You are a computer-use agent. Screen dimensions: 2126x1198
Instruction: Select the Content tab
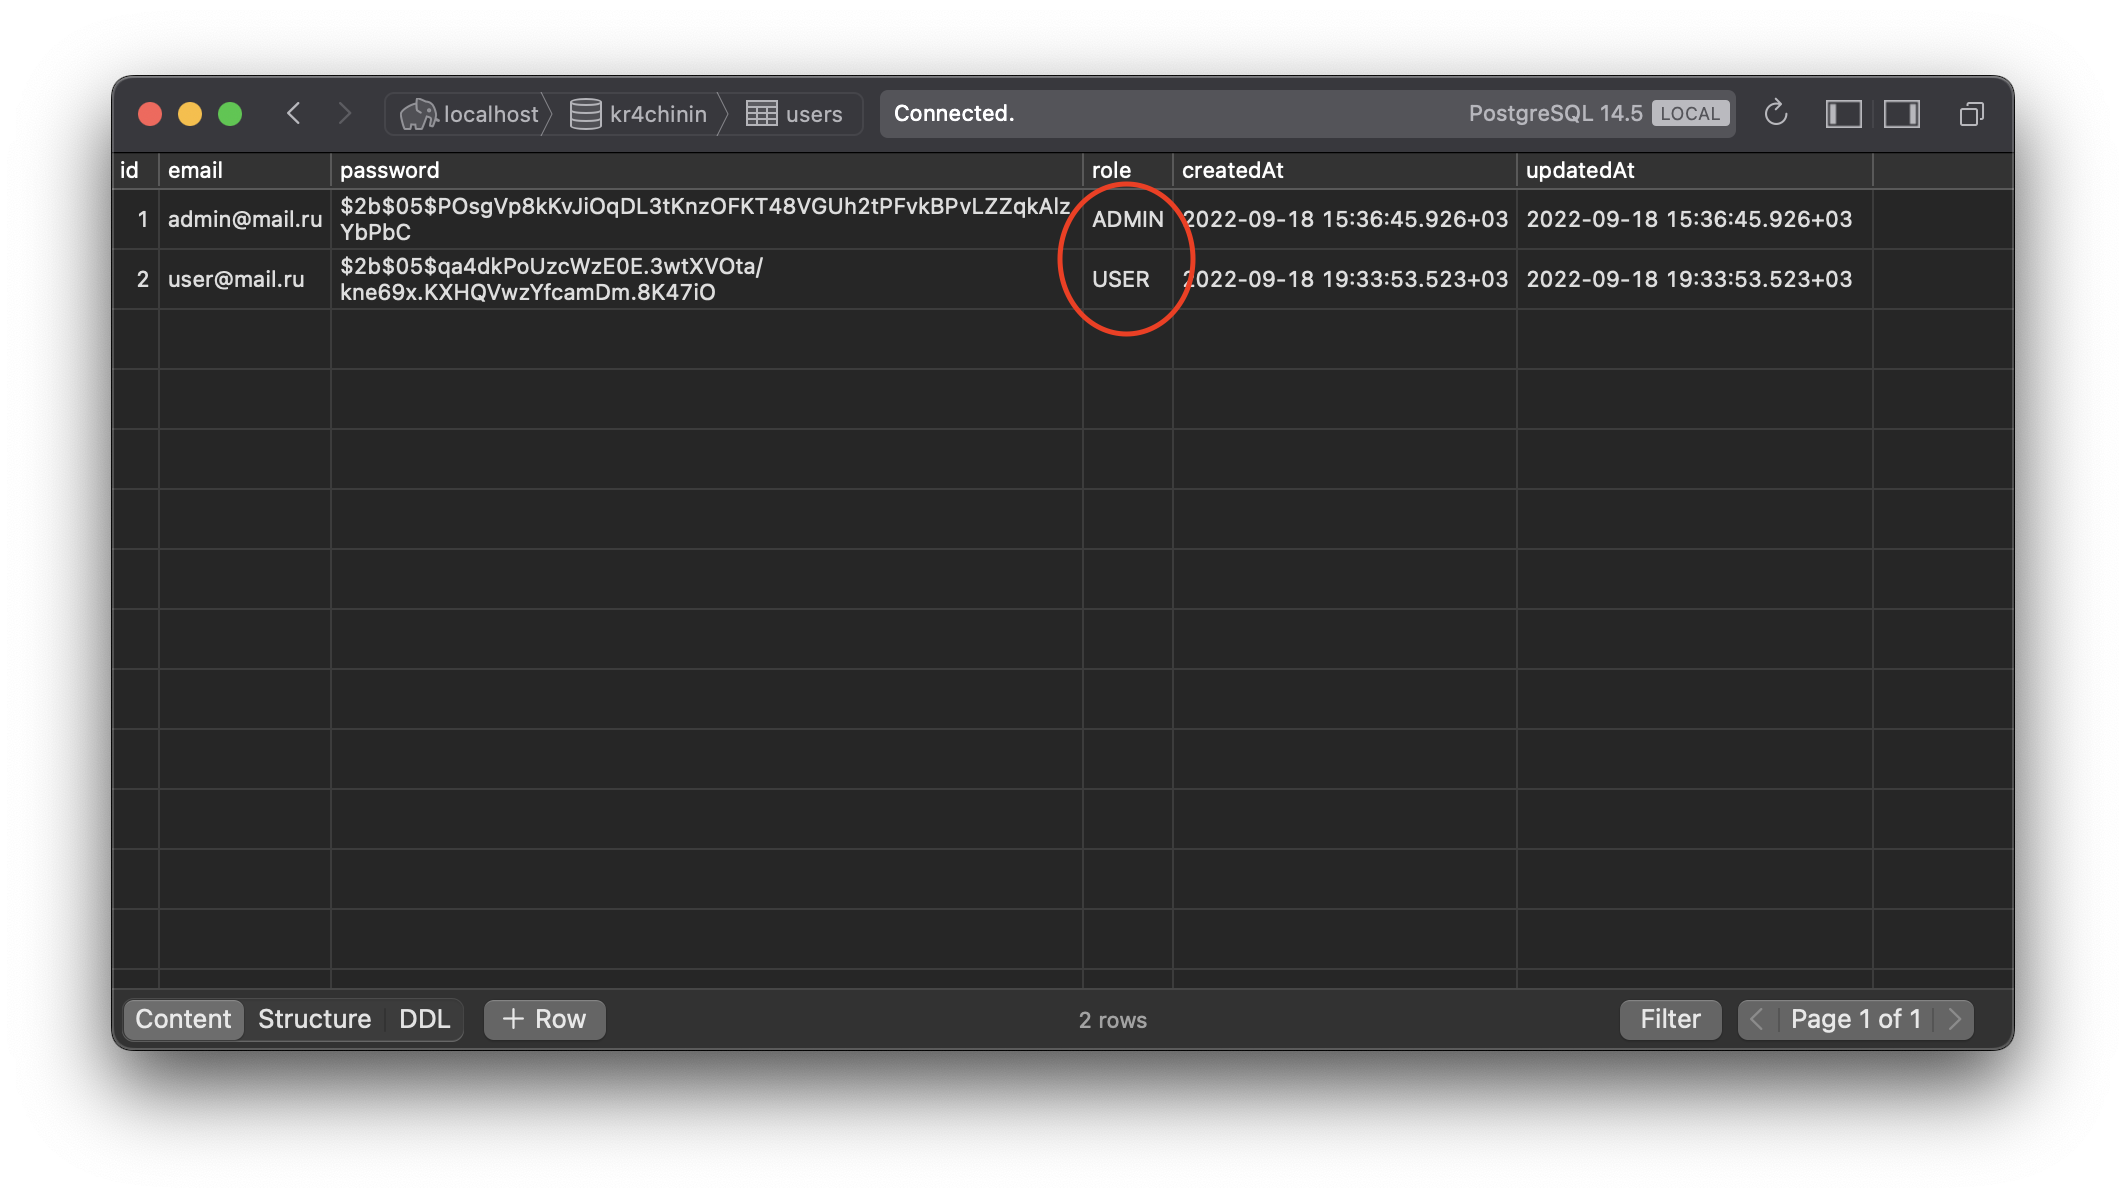point(183,1019)
